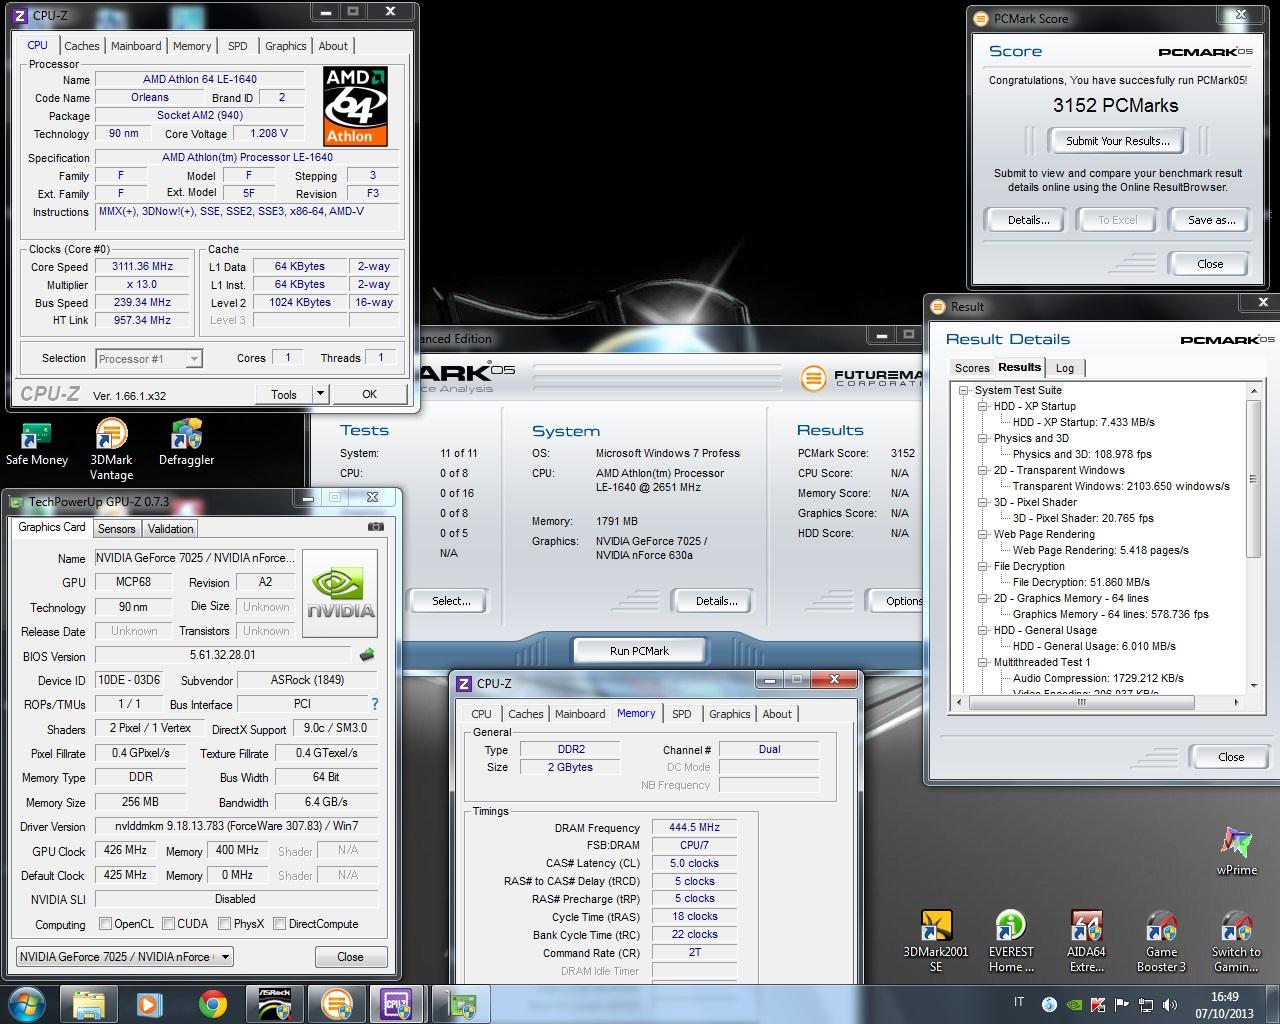This screenshot has height=1024, width=1280.
Task: Open the wPrime desktop shortcut
Action: [x=1236, y=851]
